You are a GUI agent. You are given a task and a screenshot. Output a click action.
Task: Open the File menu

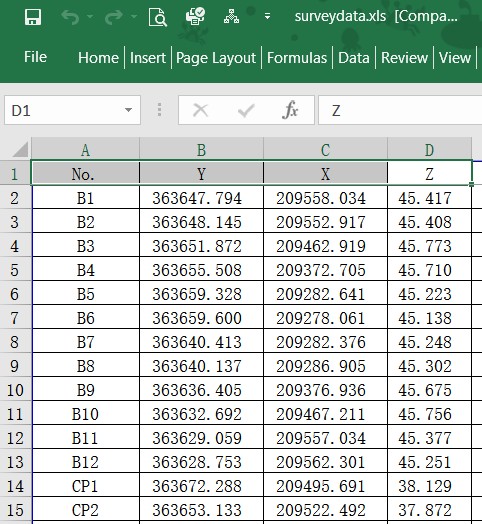[35, 57]
